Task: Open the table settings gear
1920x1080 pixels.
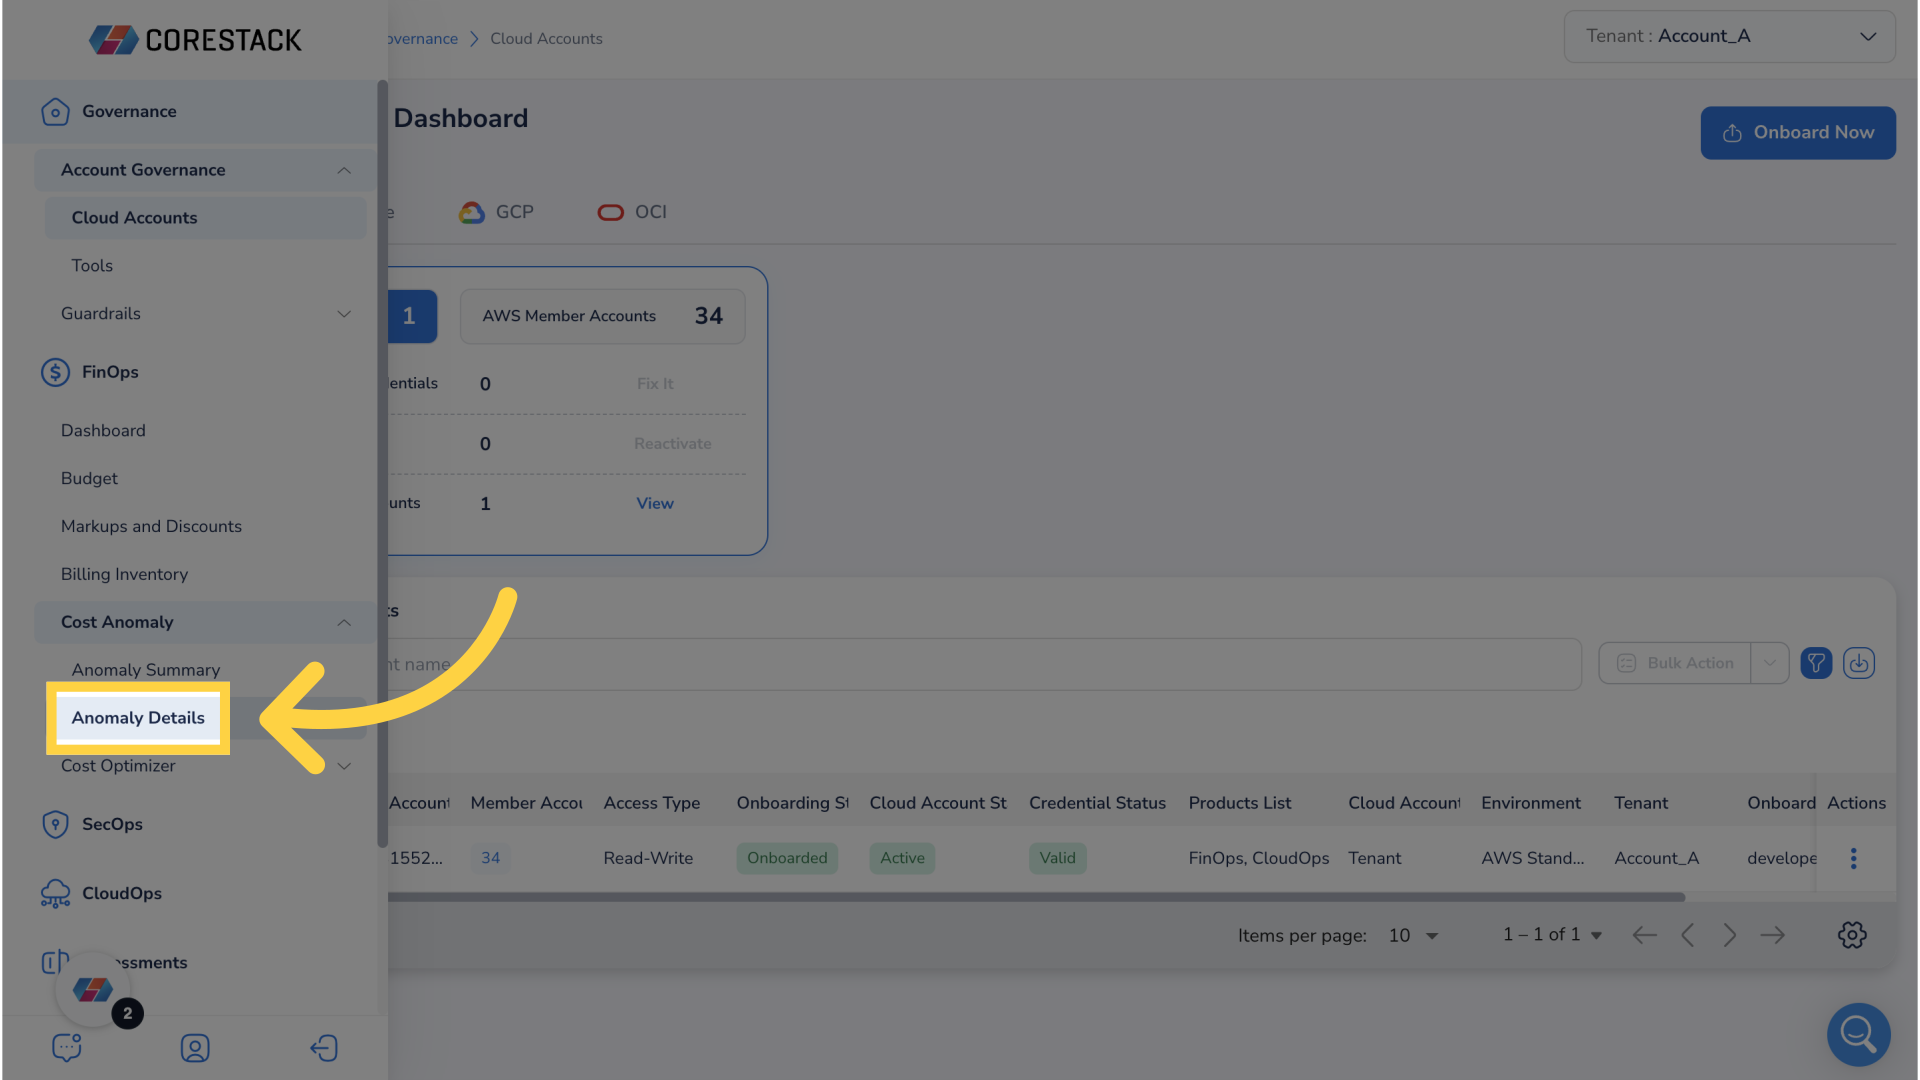Action: tap(1852, 935)
